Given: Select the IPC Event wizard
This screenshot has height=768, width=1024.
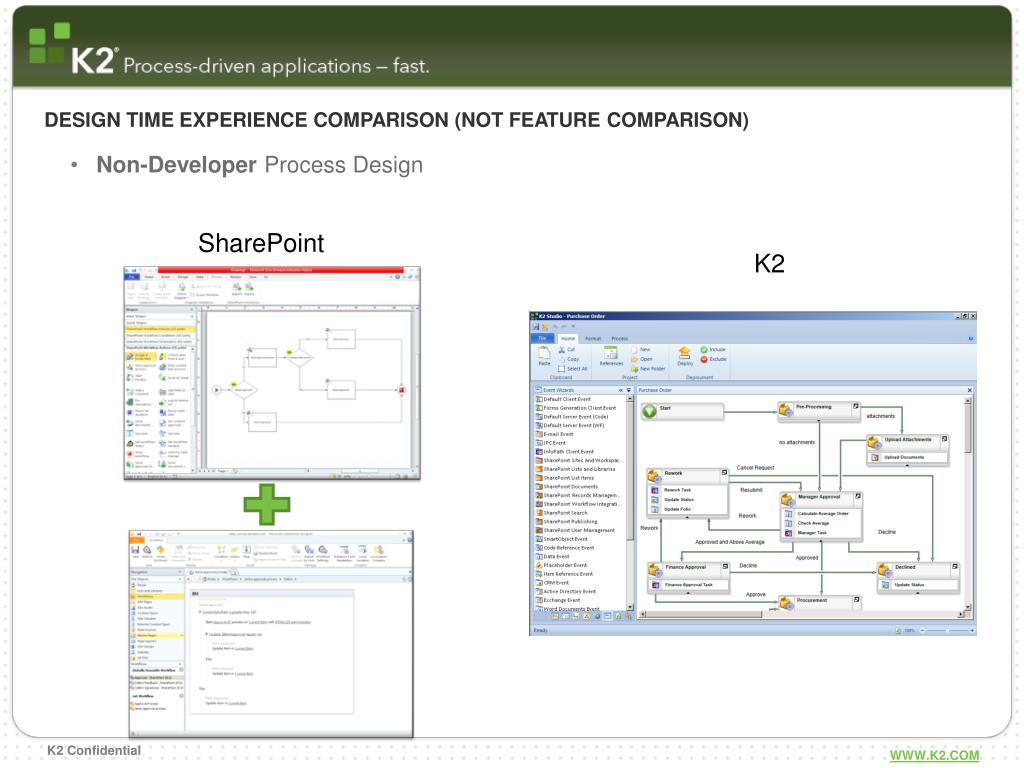Looking at the screenshot, I should coord(551,443).
